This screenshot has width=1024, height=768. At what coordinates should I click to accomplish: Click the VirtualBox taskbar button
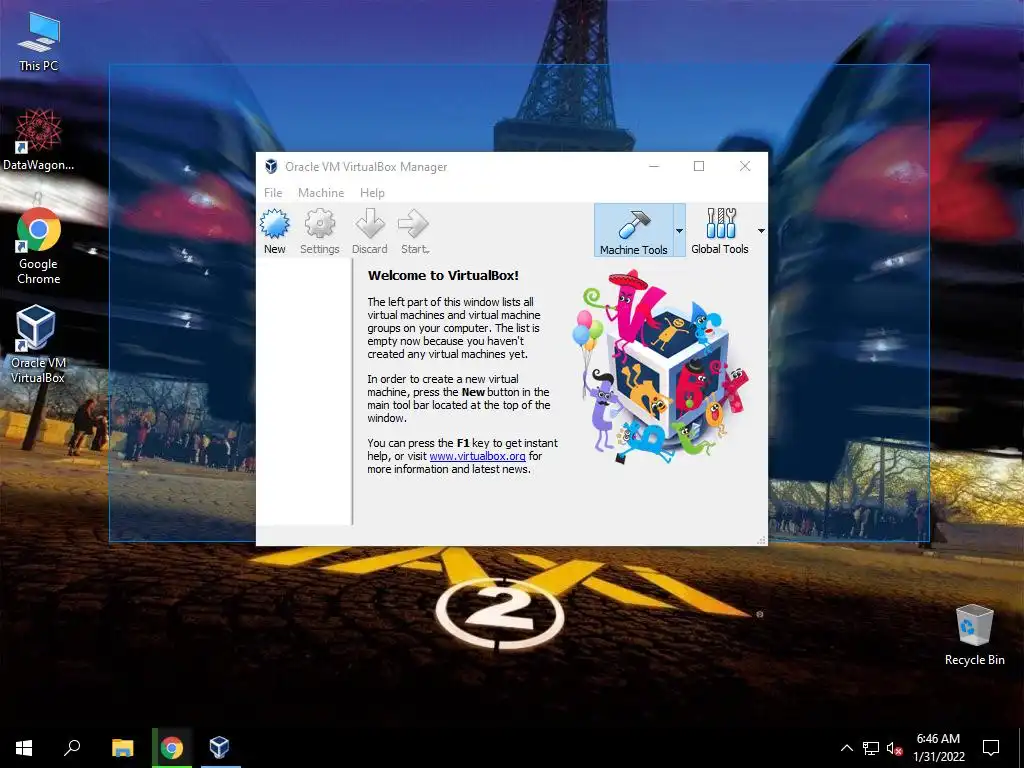coord(220,748)
